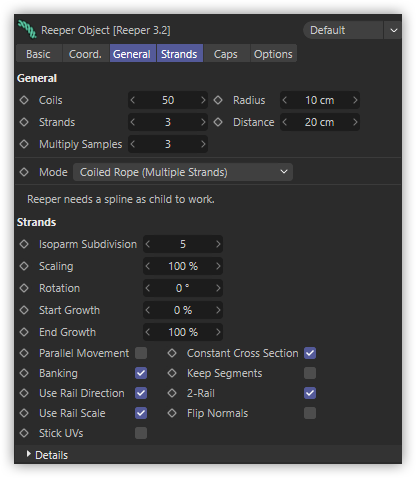This screenshot has width=416, height=478.
Task: Increase Start Growth with right arrow
Action: click(218, 310)
